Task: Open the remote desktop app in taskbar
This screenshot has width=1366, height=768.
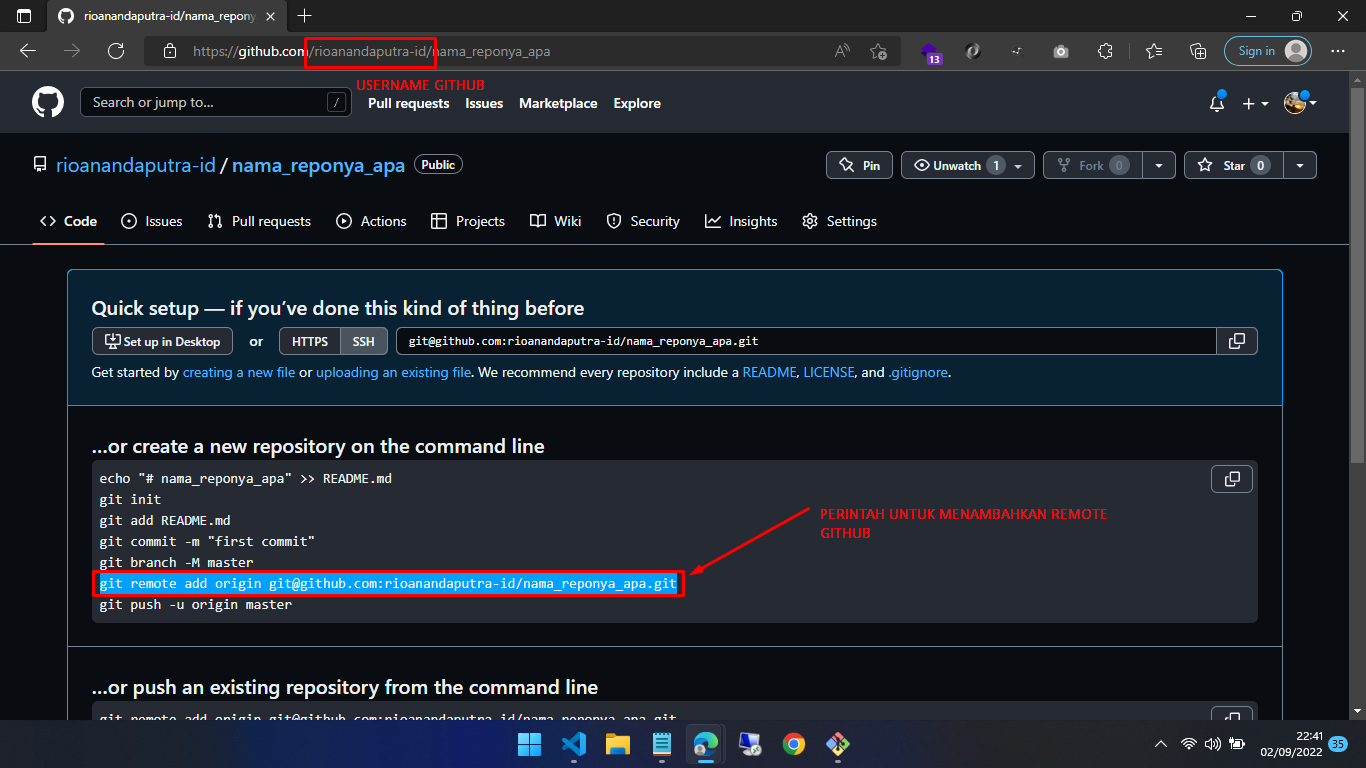Action: tap(750, 744)
